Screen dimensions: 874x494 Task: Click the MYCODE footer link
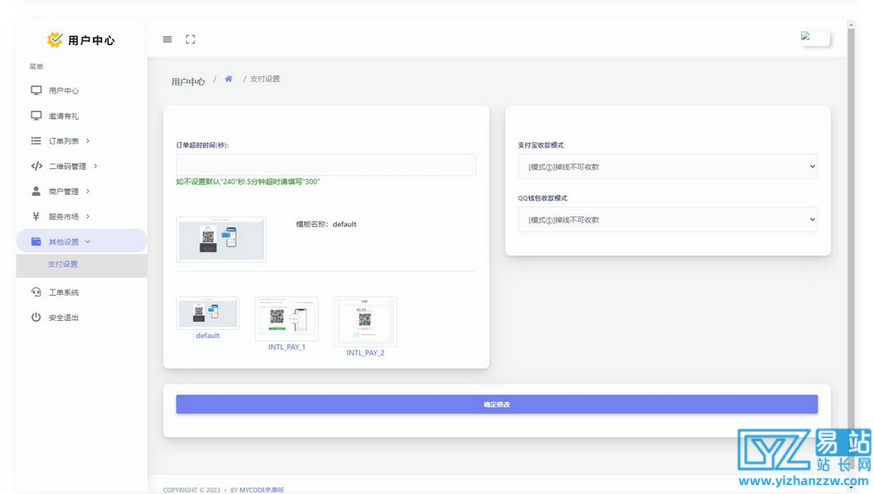tap(262, 490)
